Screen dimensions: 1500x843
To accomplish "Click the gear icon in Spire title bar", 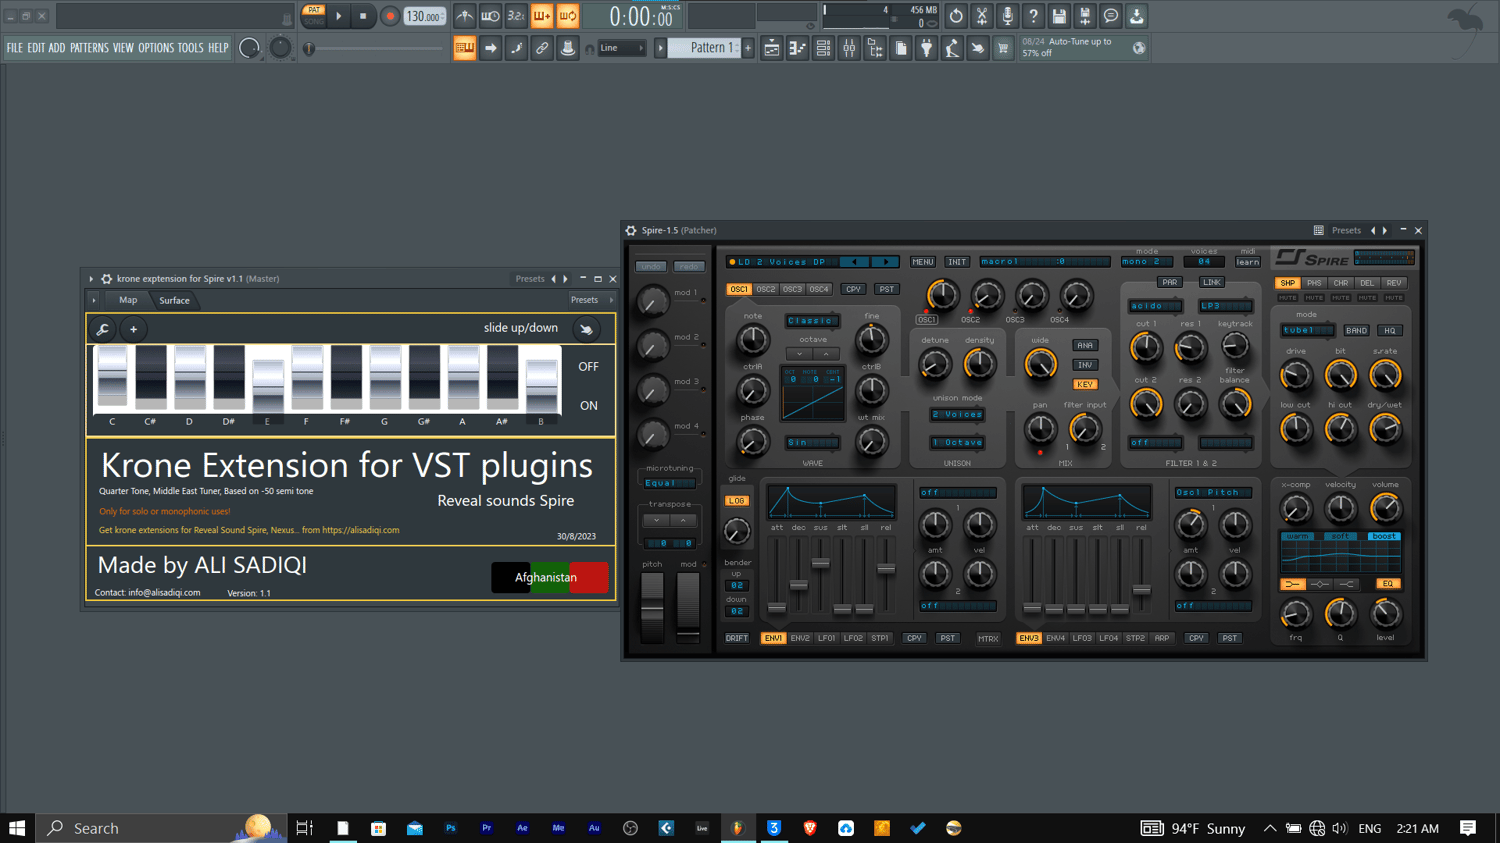I will pos(631,230).
